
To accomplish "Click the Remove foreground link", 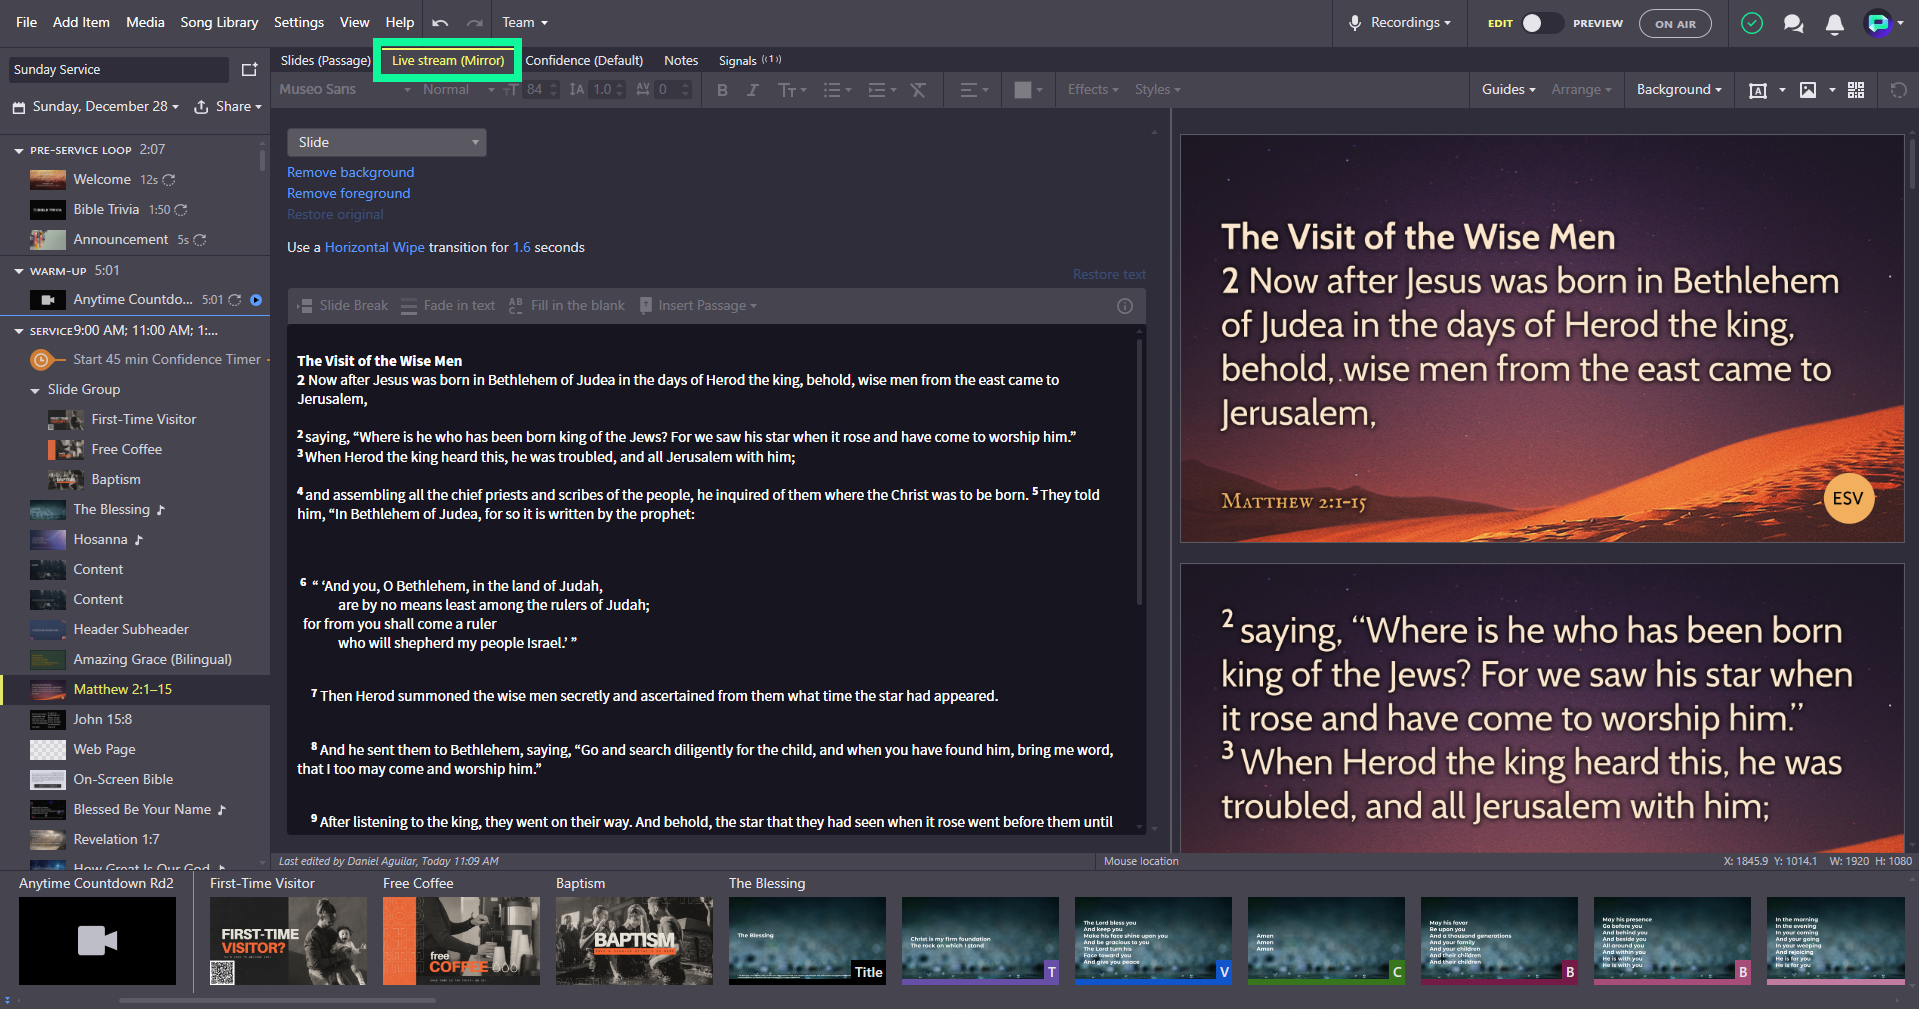I will 348,194.
